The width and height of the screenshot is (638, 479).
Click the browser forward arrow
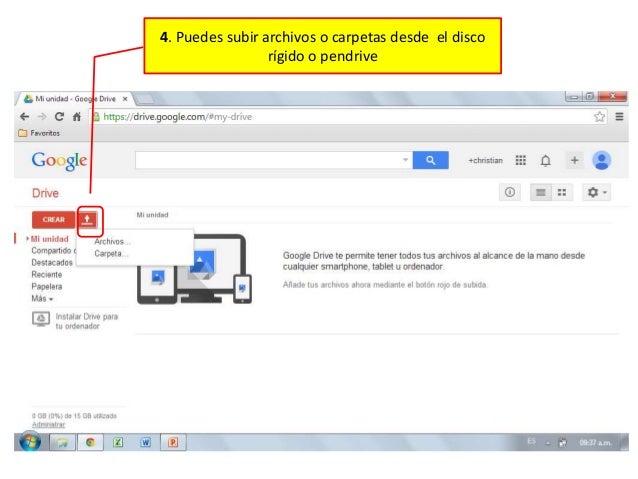42,116
